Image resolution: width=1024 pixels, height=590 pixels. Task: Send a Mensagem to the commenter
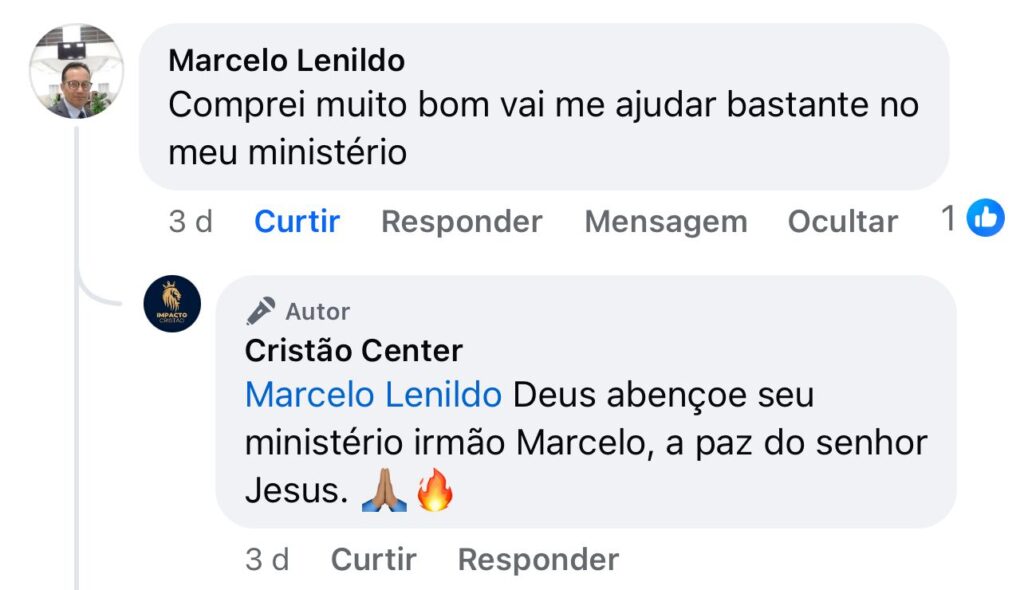point(665,221)
